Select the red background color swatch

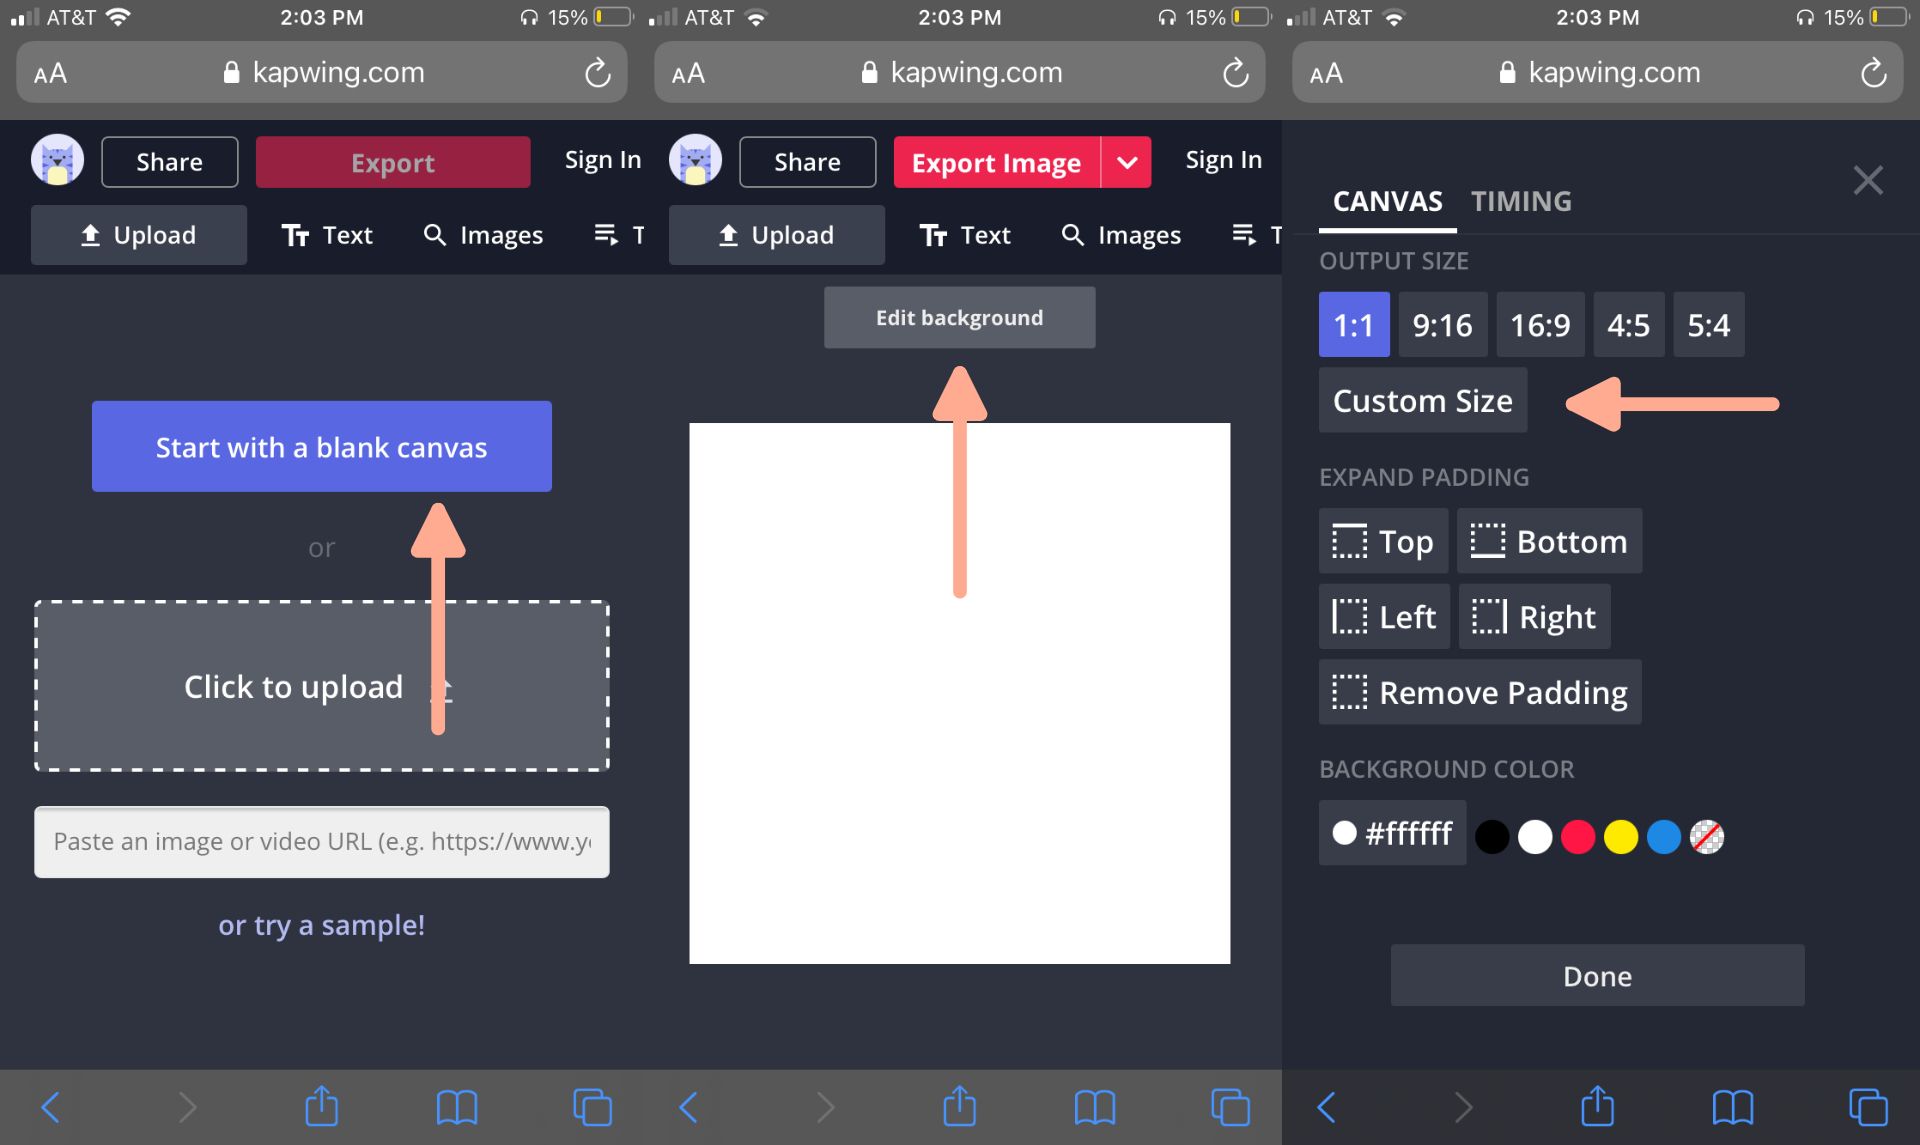click(x=1578, y=836)
